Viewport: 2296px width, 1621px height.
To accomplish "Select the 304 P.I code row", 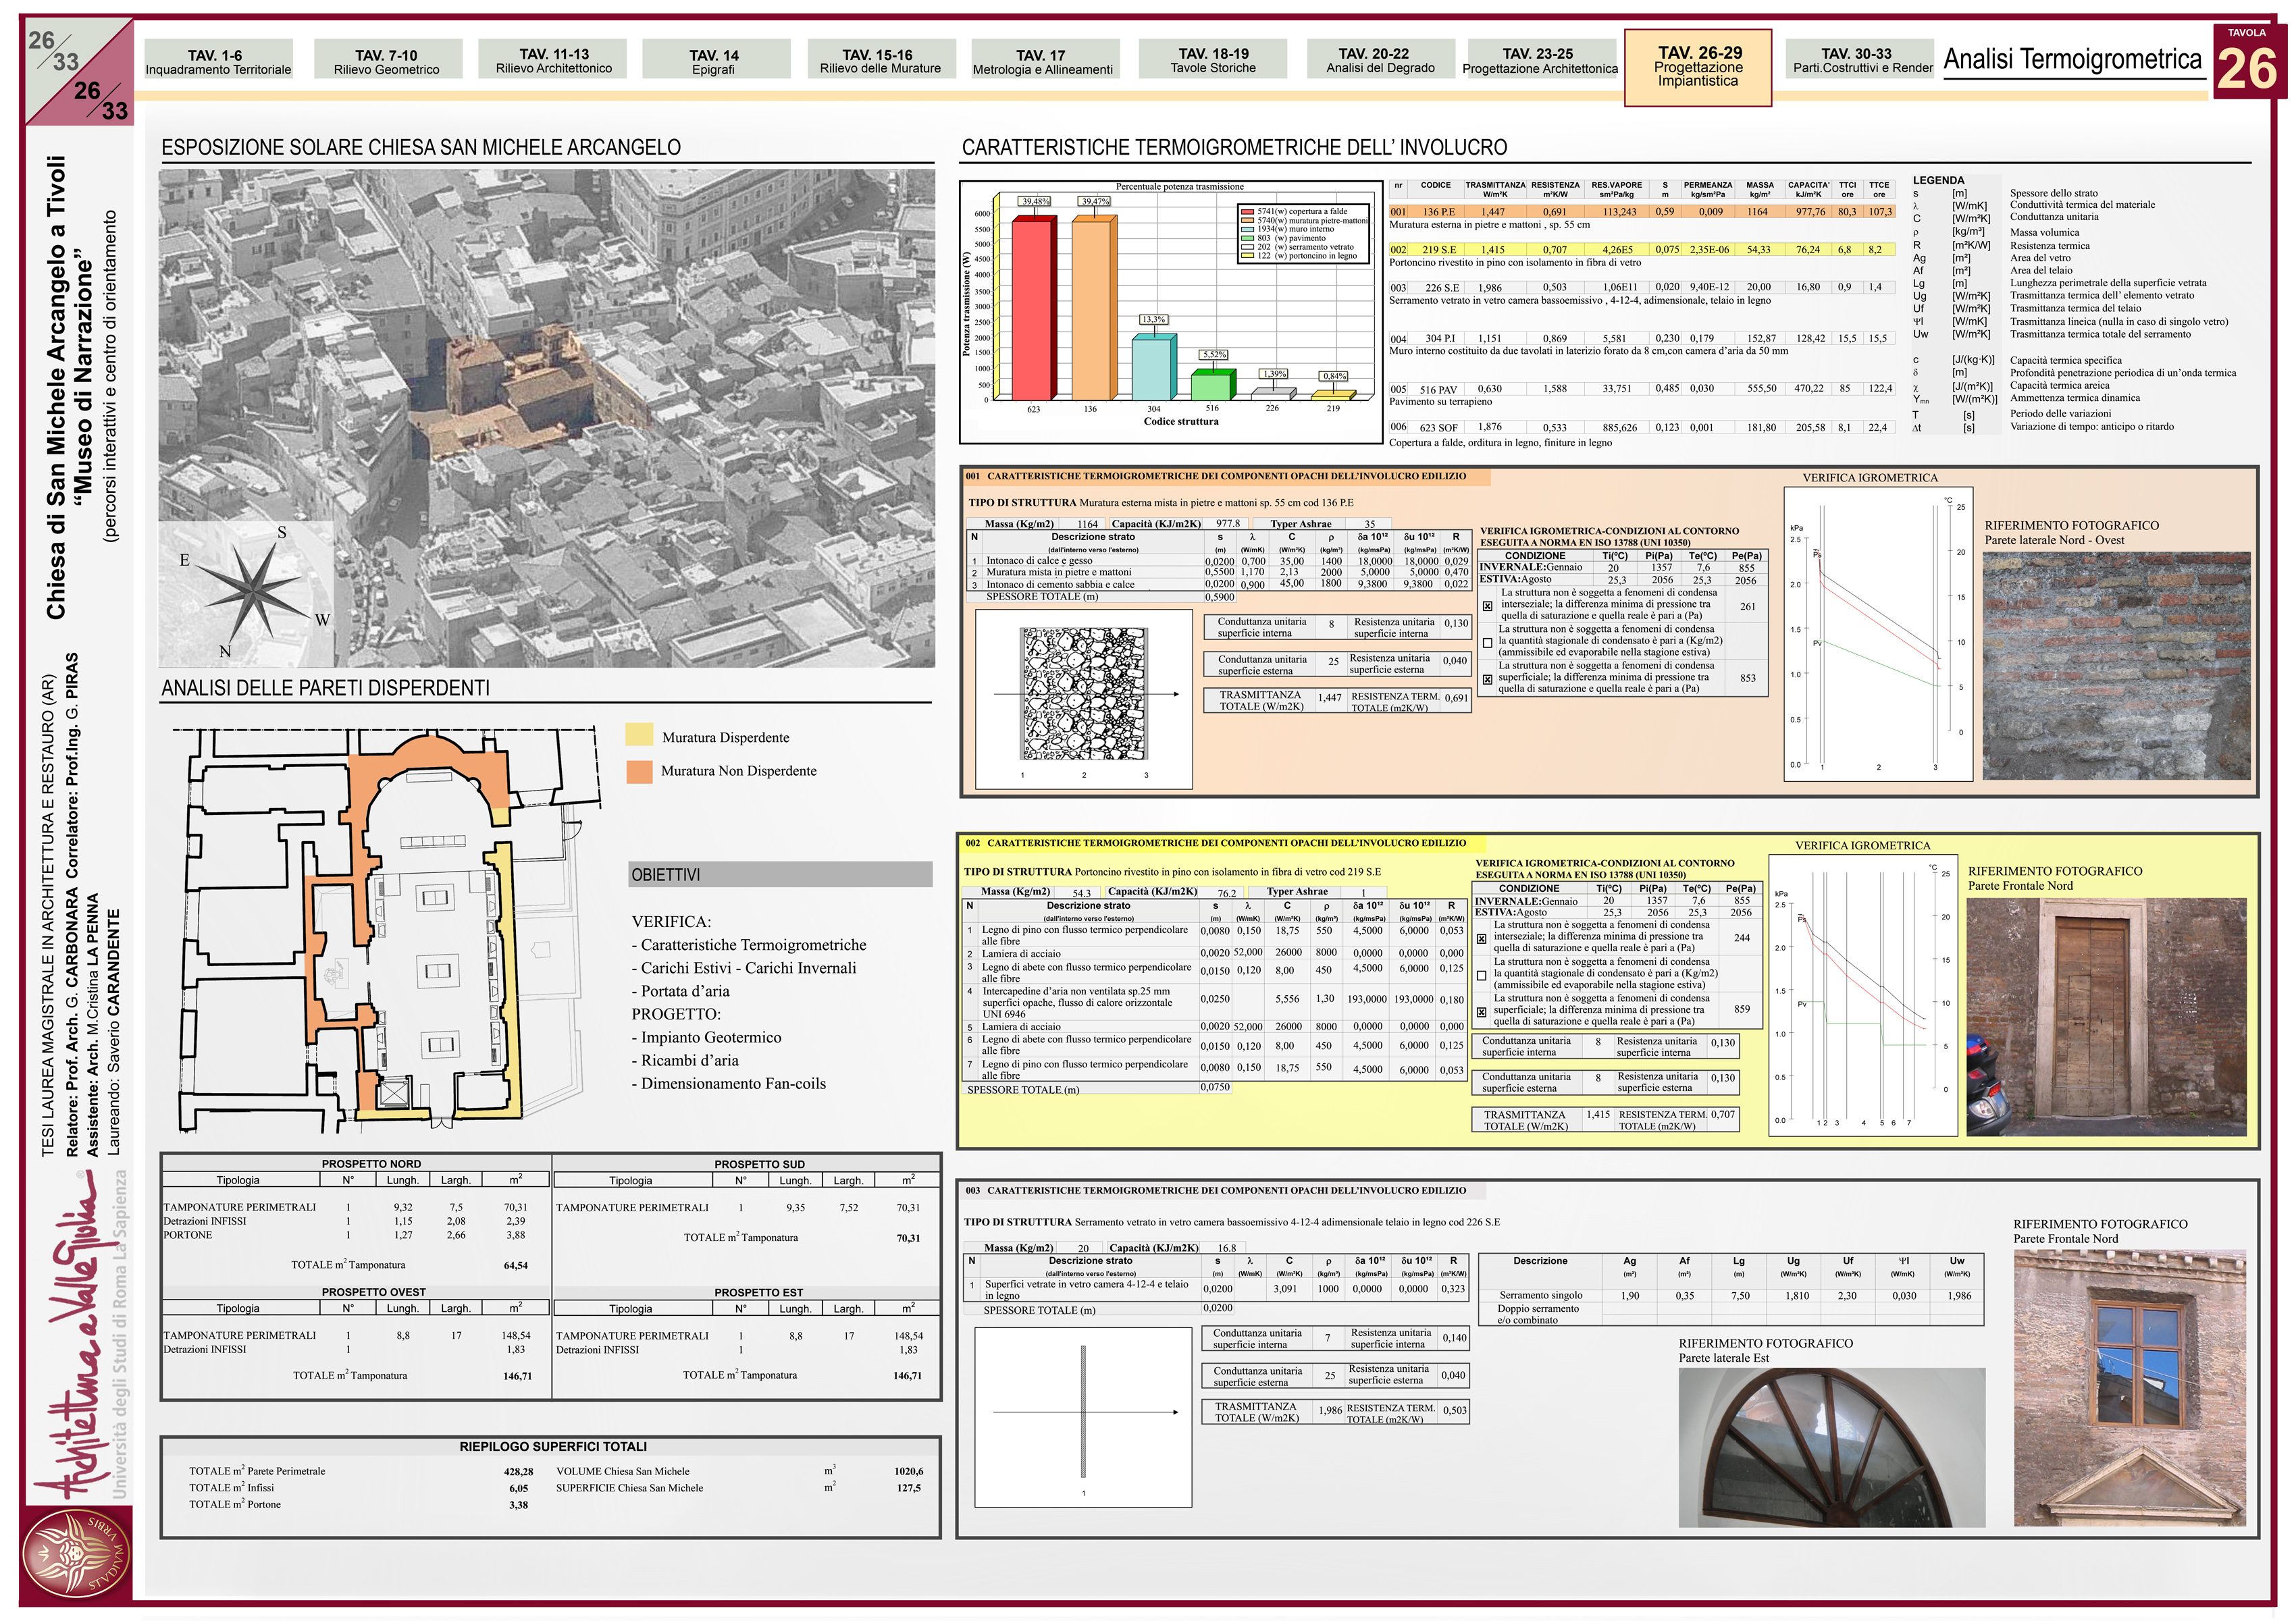I will pos(1641,338).
